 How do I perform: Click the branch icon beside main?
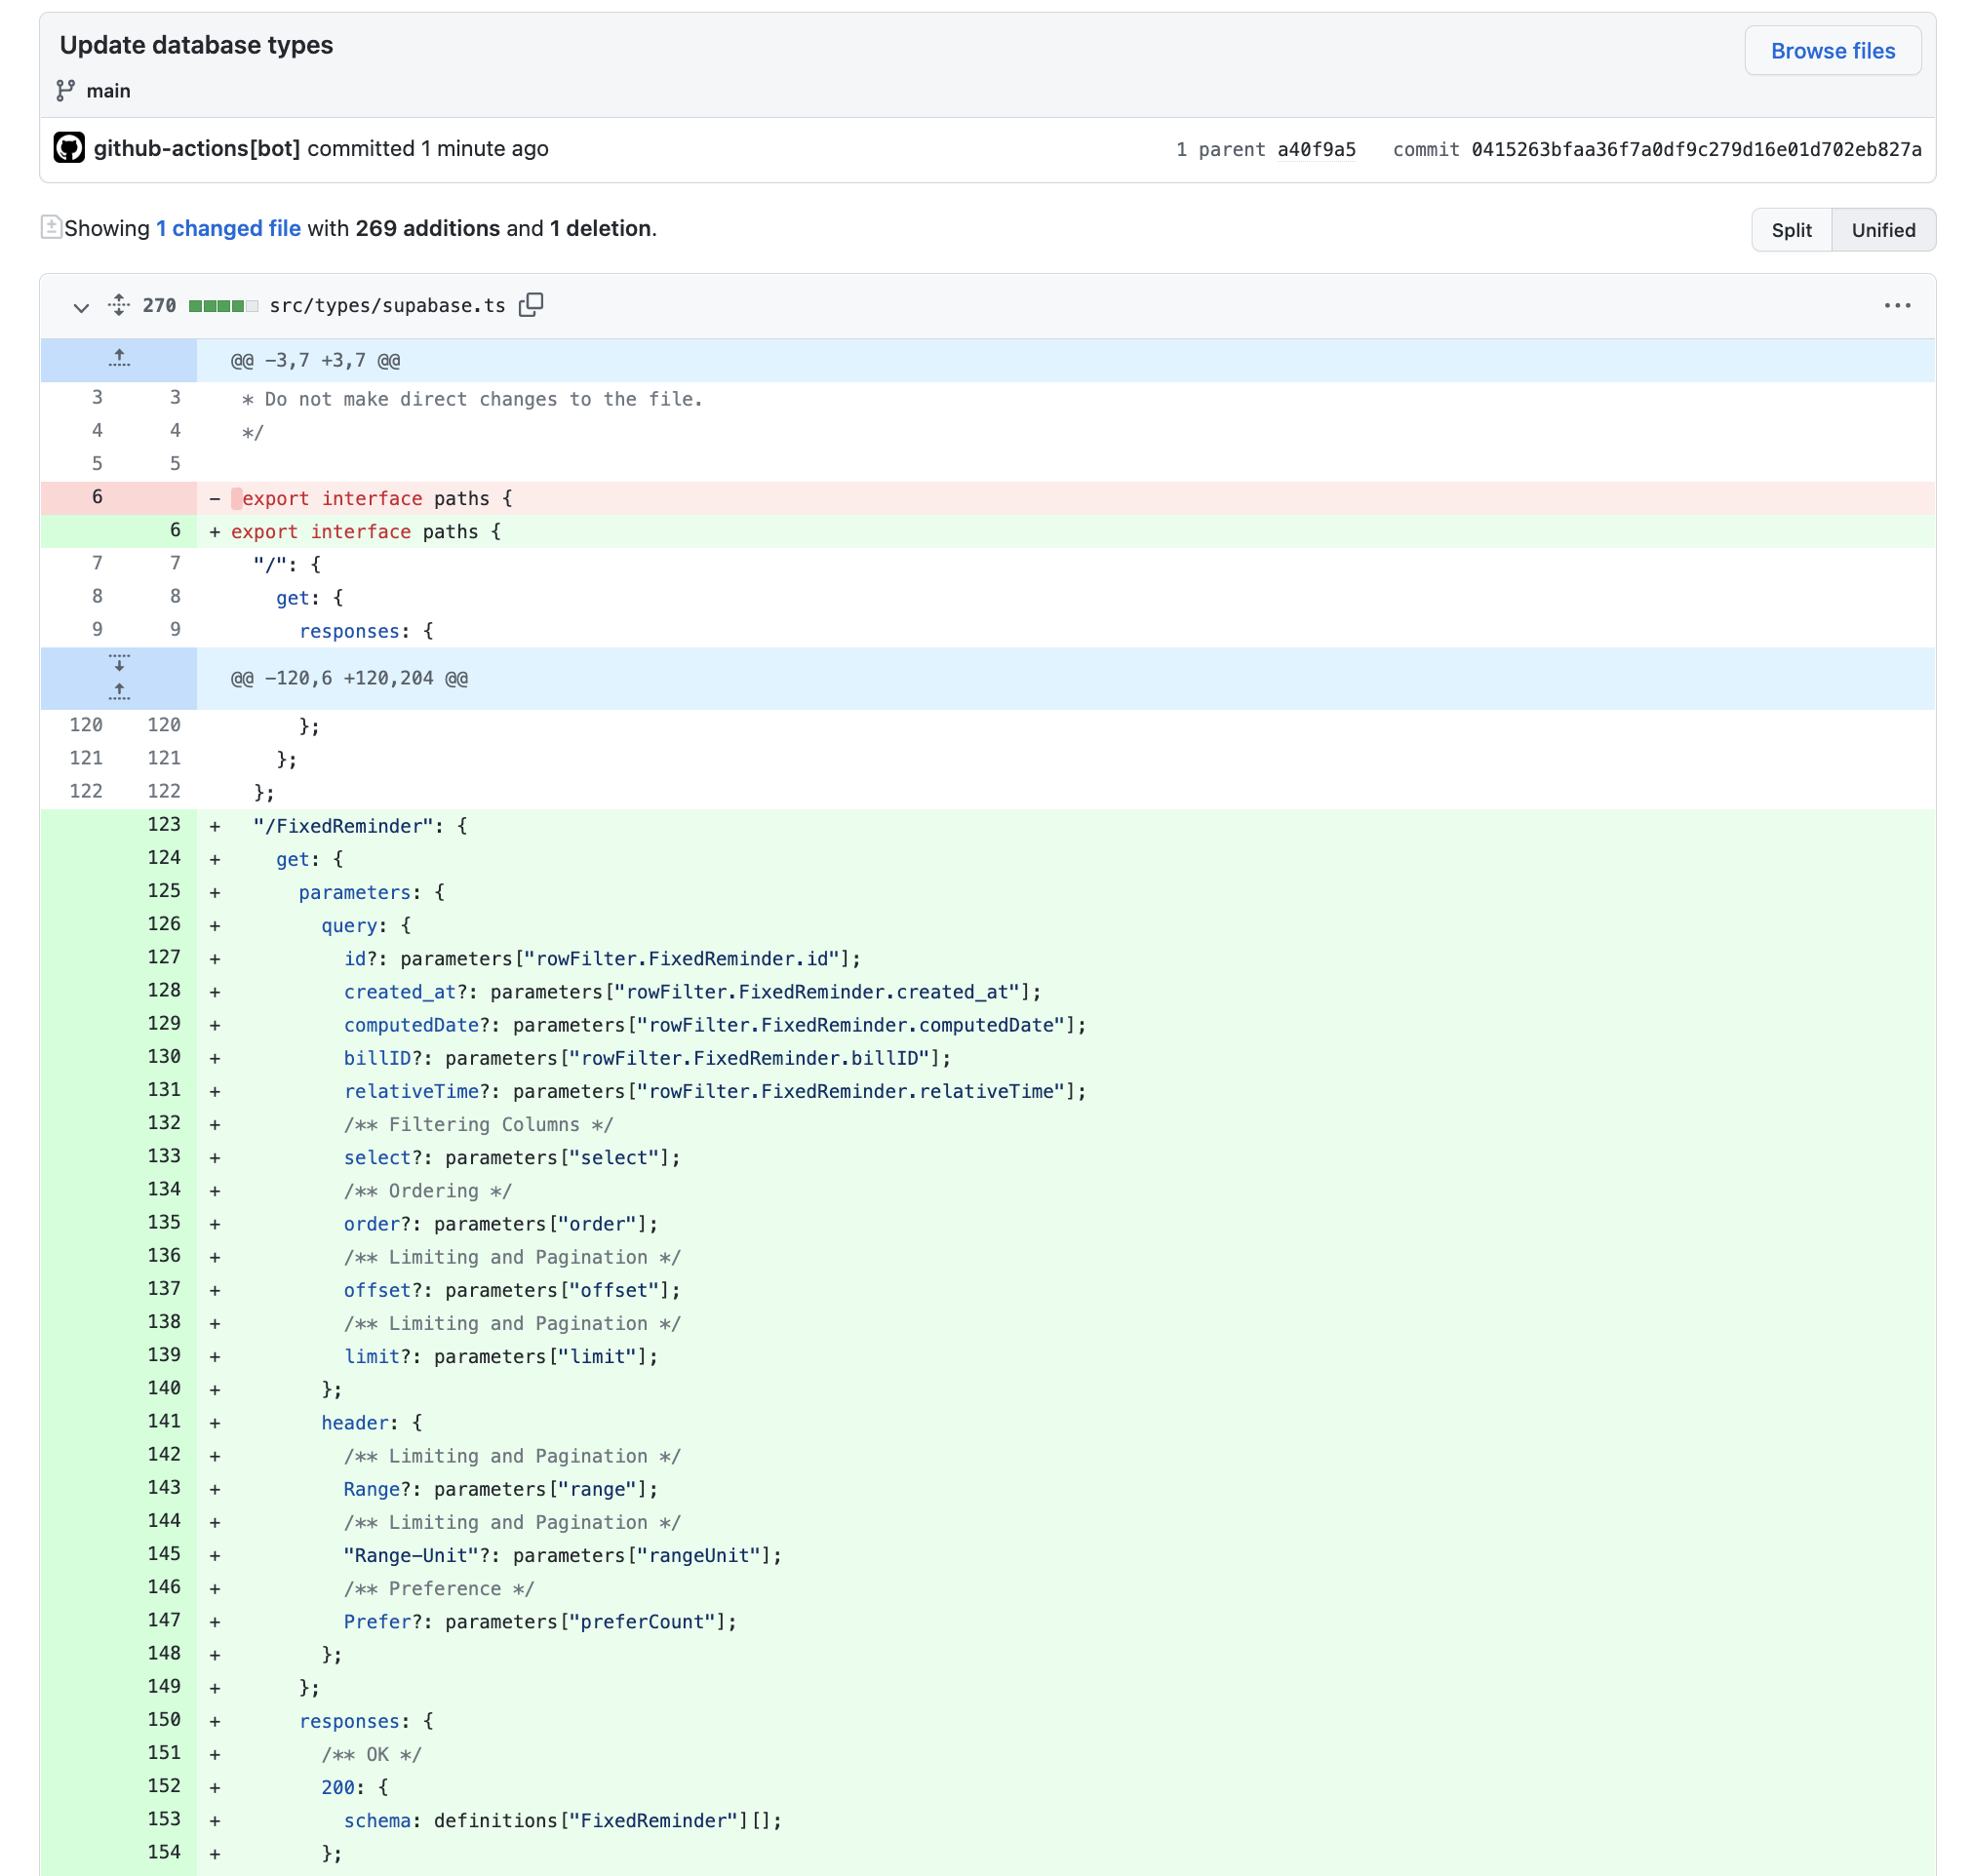(x=66, y=90)
